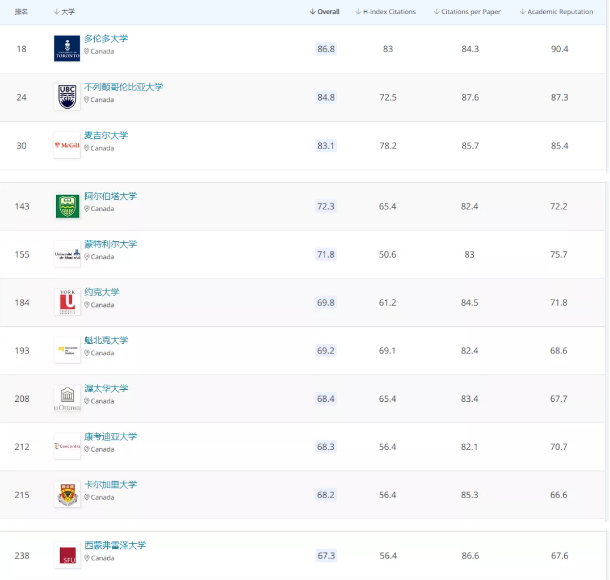Click the Concordia University logo

(67, 447)
